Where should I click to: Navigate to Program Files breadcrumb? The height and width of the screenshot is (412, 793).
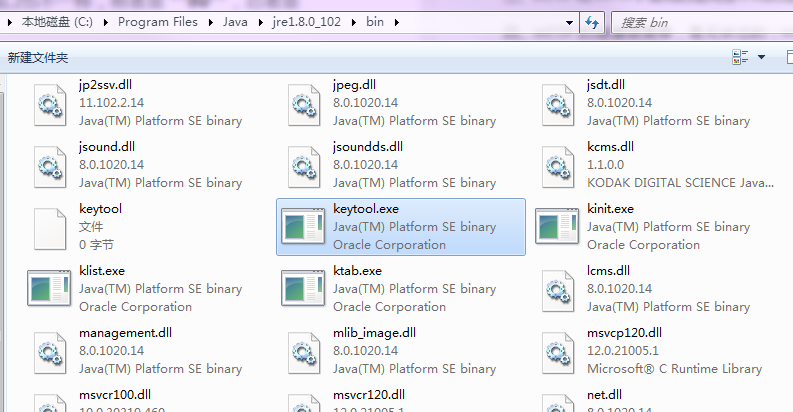[x=158, y=22]
